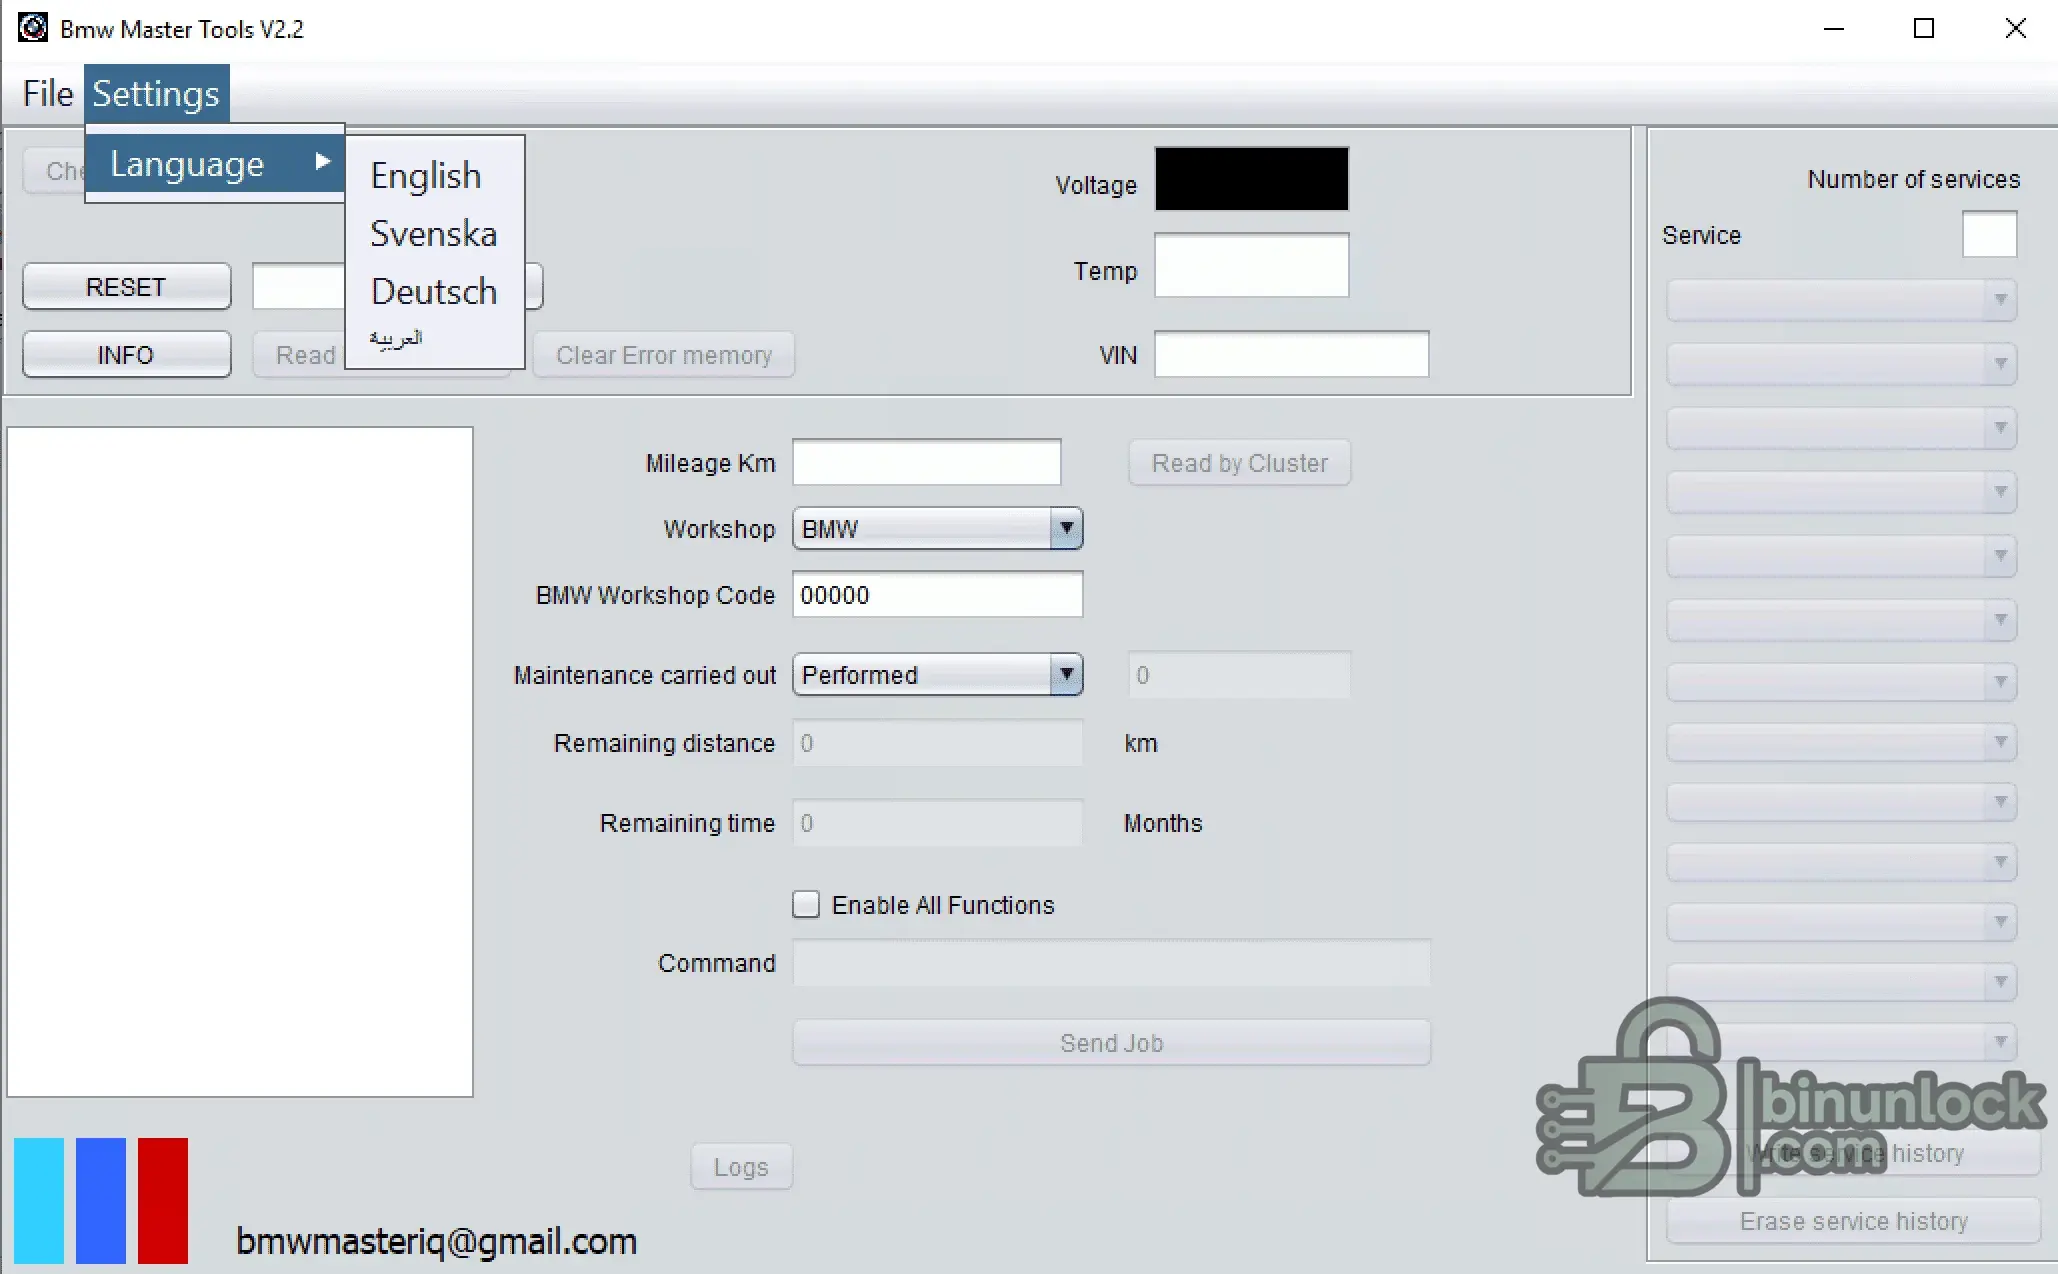2058x1274 pixels.
Task: Click Erase service history
Action: click(1854, 1221)
